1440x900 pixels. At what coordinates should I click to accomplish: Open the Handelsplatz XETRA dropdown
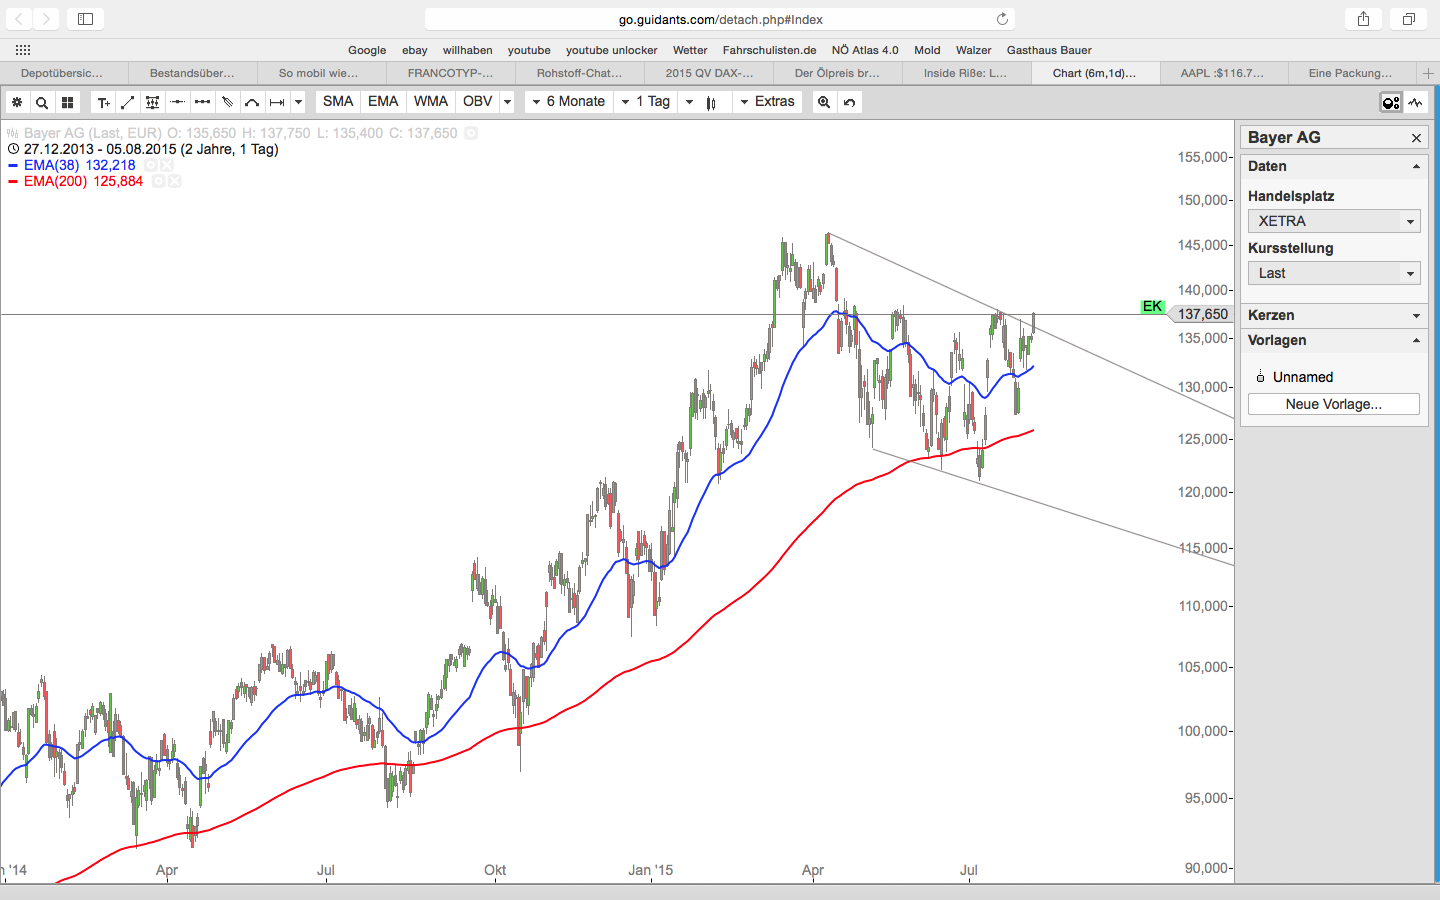tap(1334, 221)
